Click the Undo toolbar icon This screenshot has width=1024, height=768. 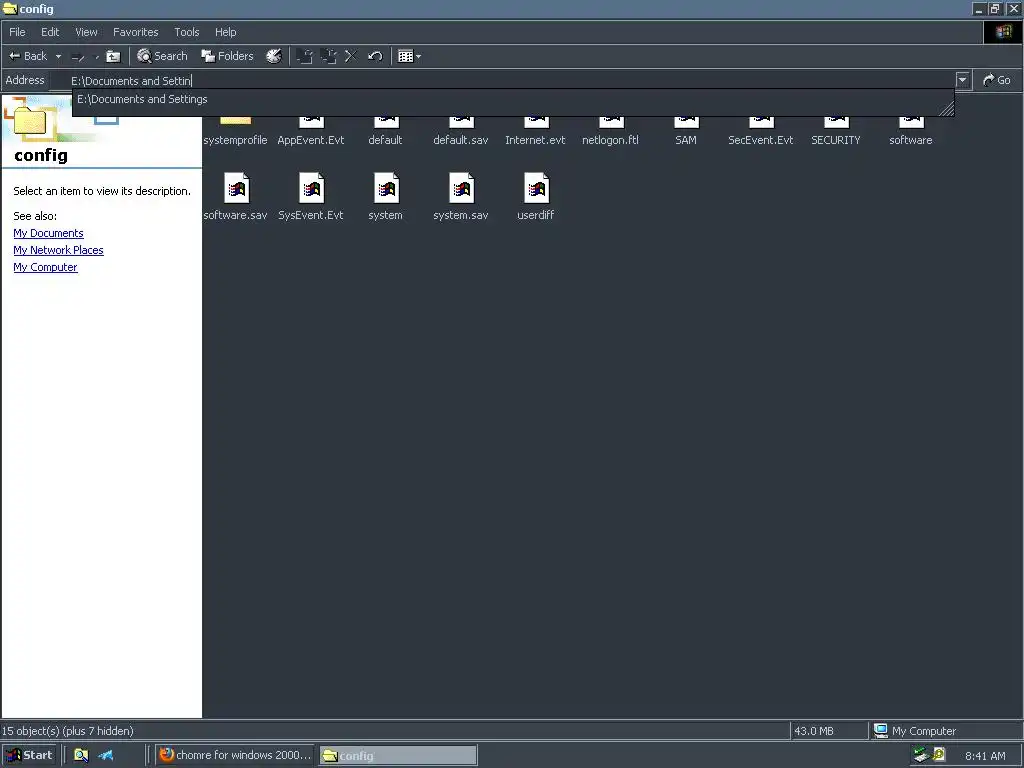375,56
